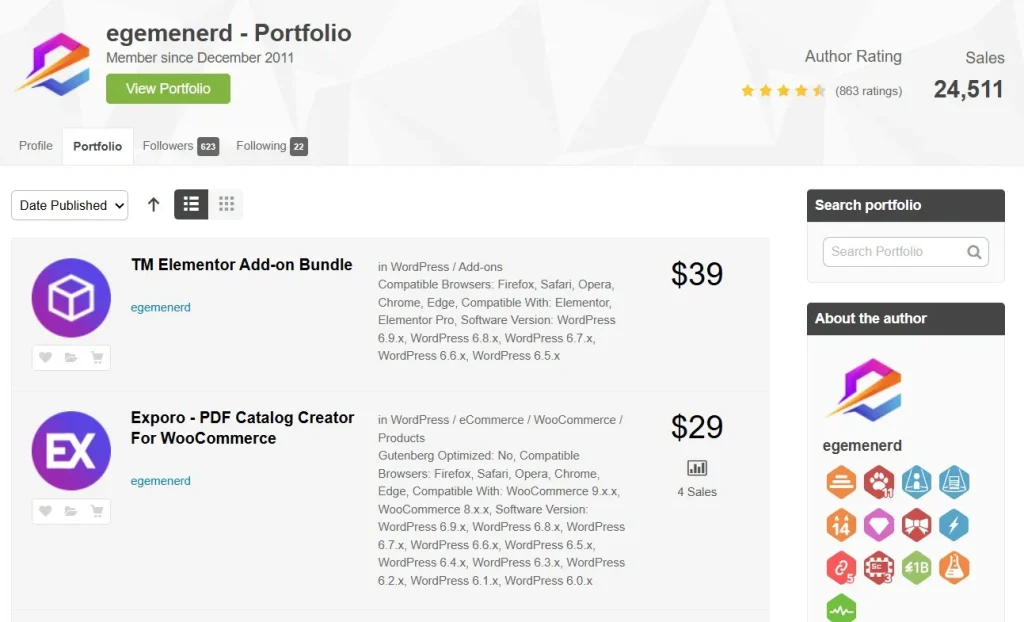1024x622 pixels.
Task: Click the Search Portfolio input field
Action: [x=893, y=252]
